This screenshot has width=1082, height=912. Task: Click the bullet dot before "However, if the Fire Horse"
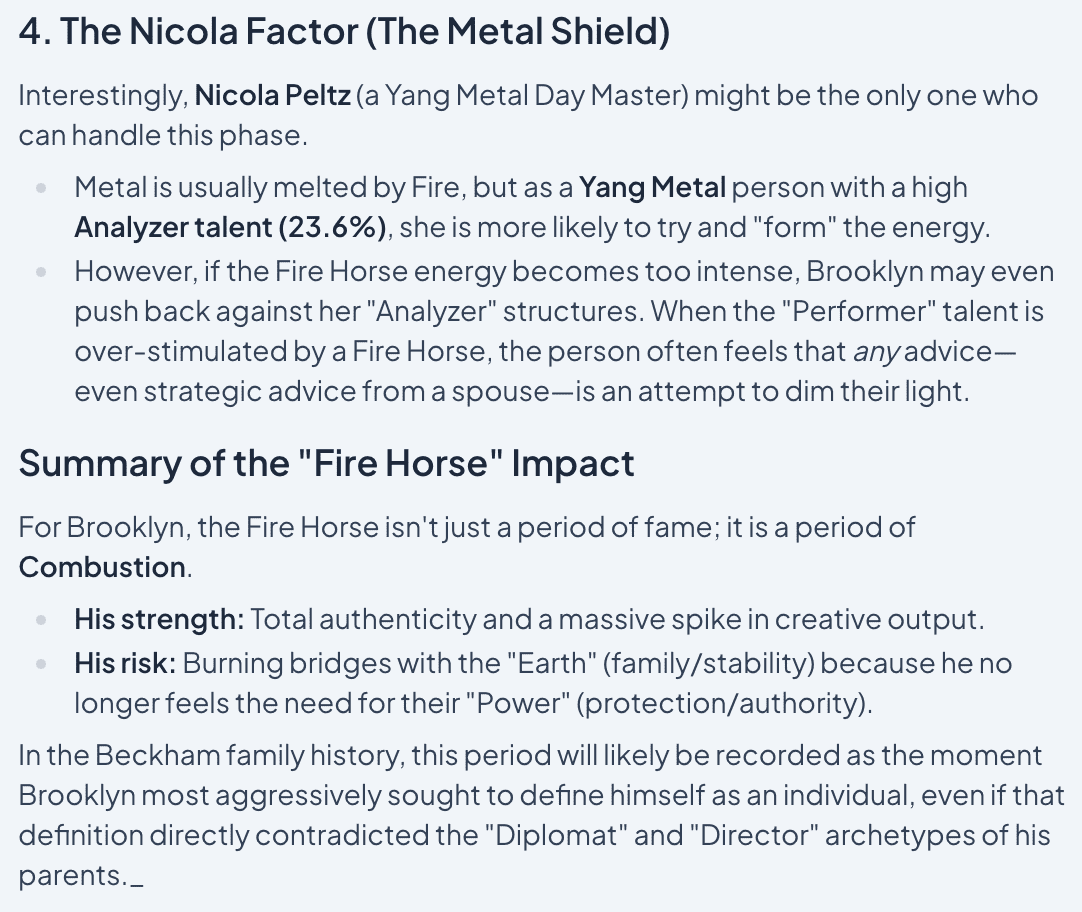pyautogui.click(x=41, y=272)
